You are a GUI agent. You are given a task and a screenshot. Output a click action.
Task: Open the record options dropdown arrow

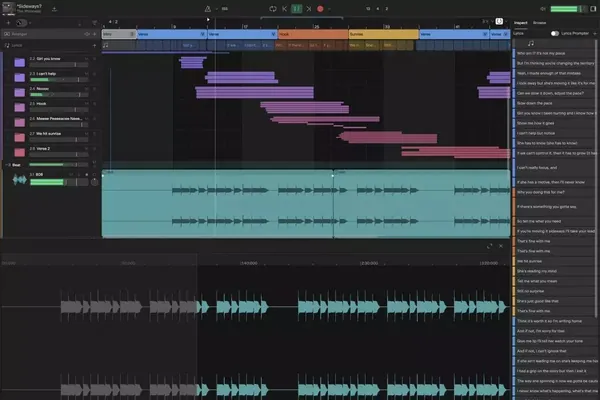[x=329, y=9]
